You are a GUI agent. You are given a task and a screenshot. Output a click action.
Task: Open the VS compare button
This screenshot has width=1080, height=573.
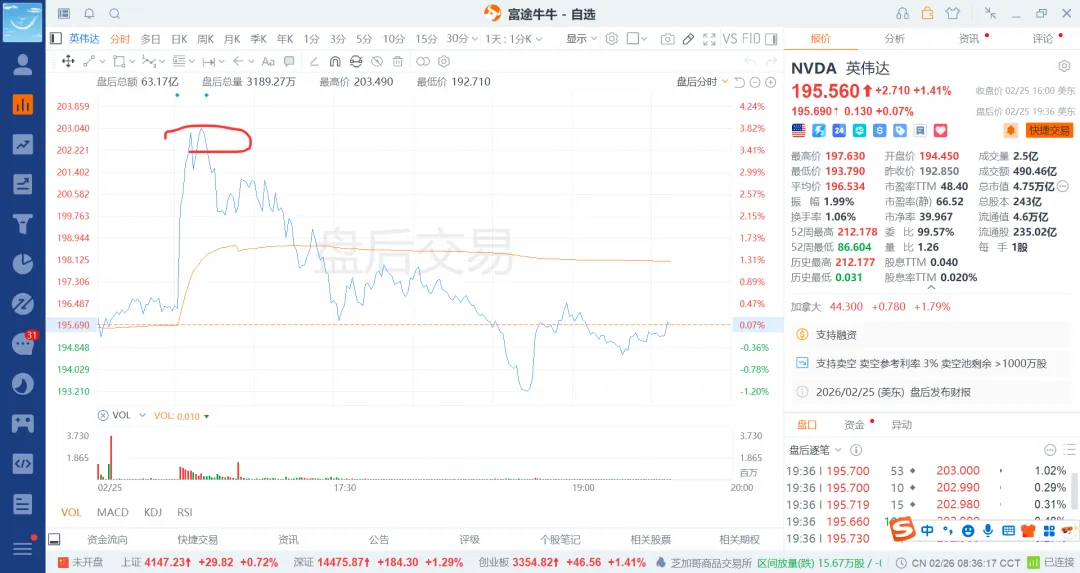click(x=730, y=39)
